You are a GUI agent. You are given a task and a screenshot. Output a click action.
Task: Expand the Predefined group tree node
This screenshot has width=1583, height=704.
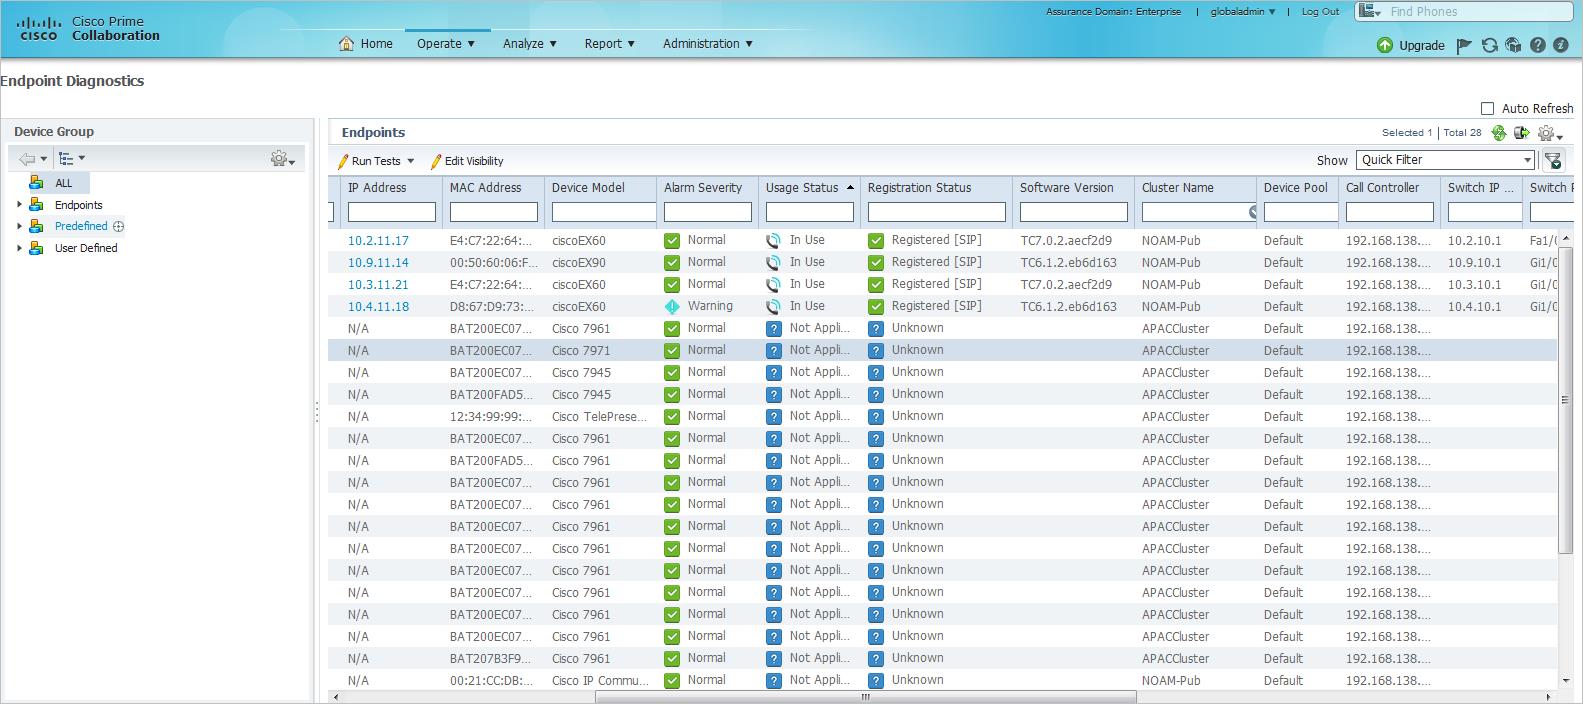19,227
